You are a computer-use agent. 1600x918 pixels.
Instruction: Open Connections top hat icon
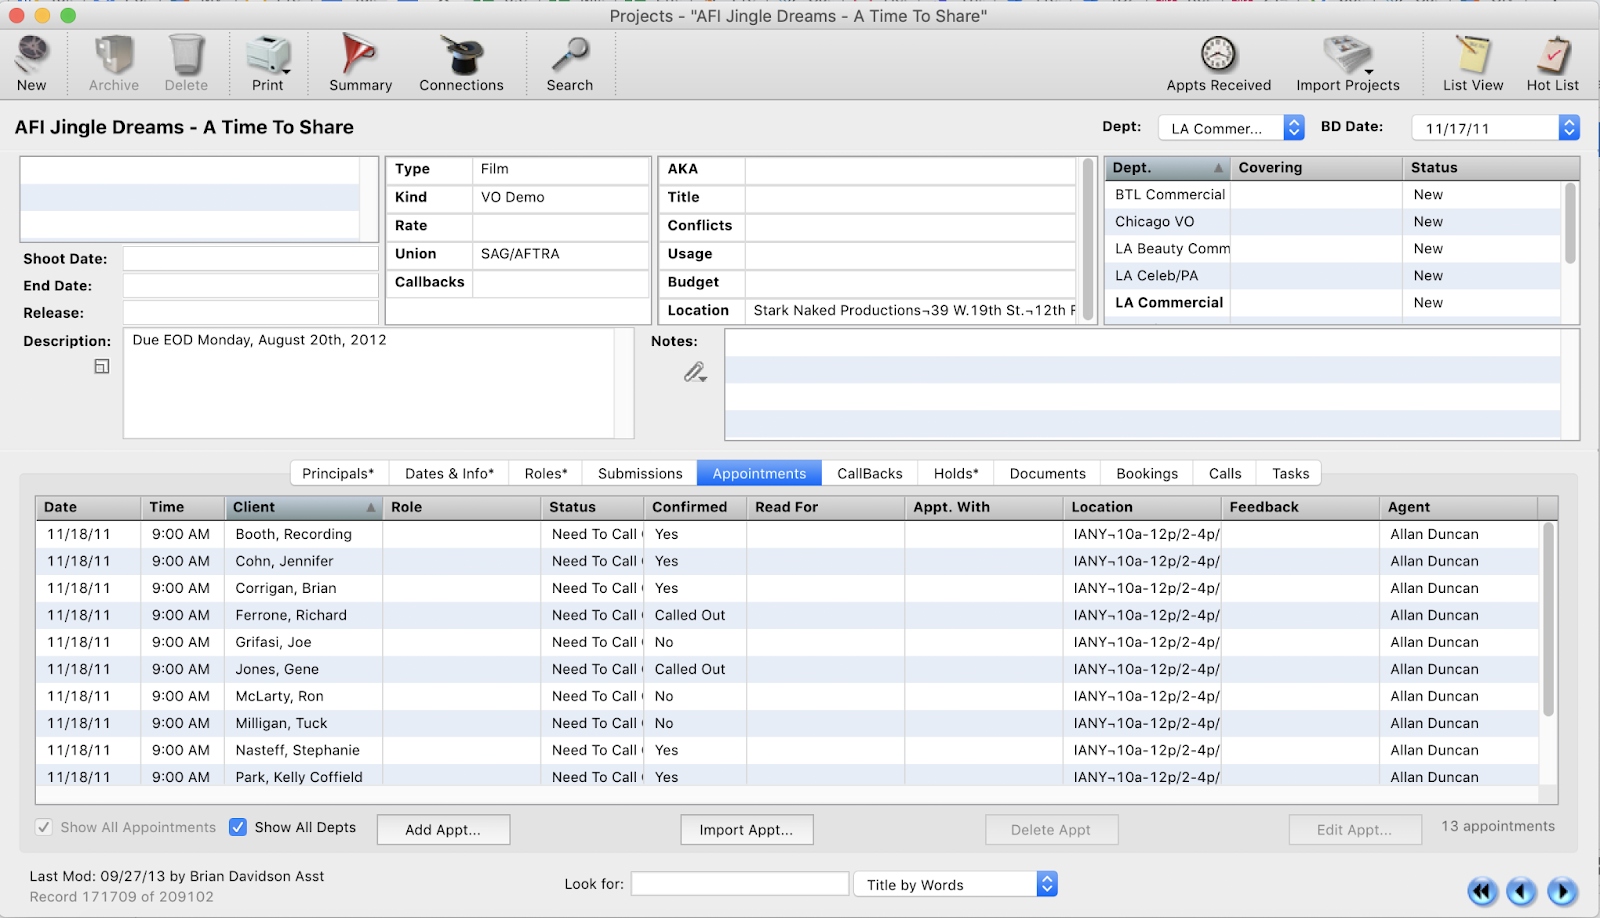pyautogui.click(x=461, y=55)
